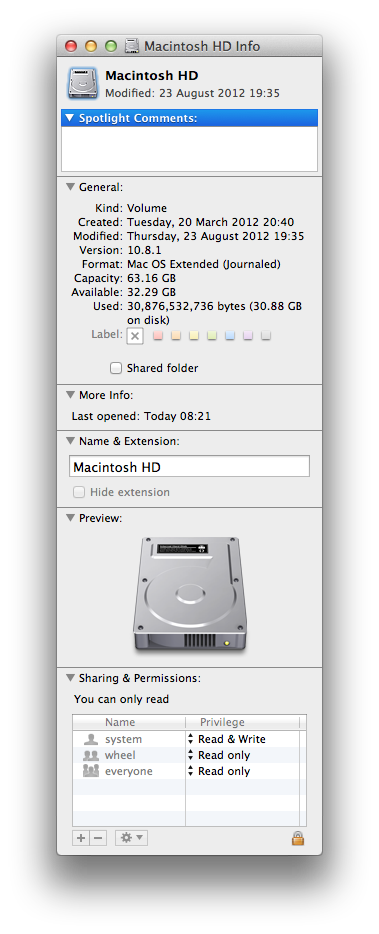This screenshot has height=934, width=379.
Task: Change system privilege Read & Write popup
Action: coord(226,739)
